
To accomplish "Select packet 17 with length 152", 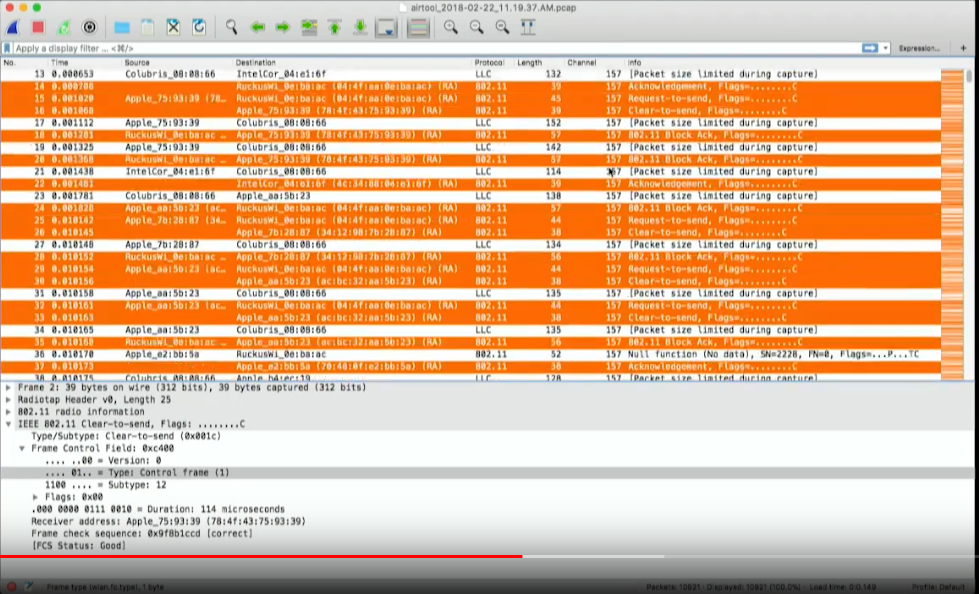I will (x=470, y=123).
